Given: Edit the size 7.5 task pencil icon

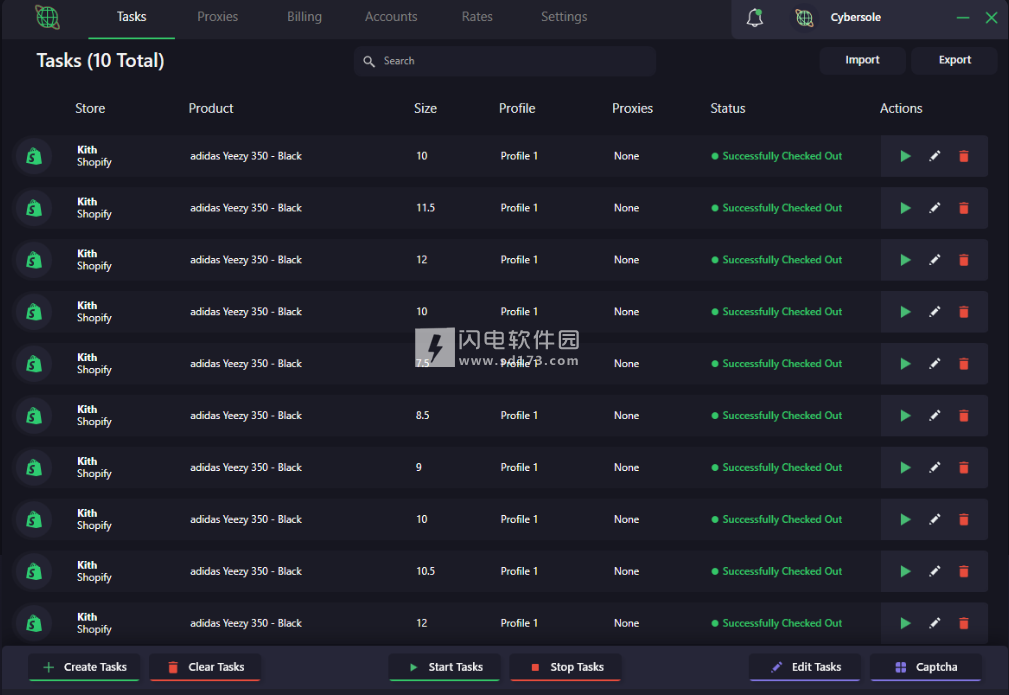Looking at the screenshot, I should pyautogui.click(x=934, y=364).
